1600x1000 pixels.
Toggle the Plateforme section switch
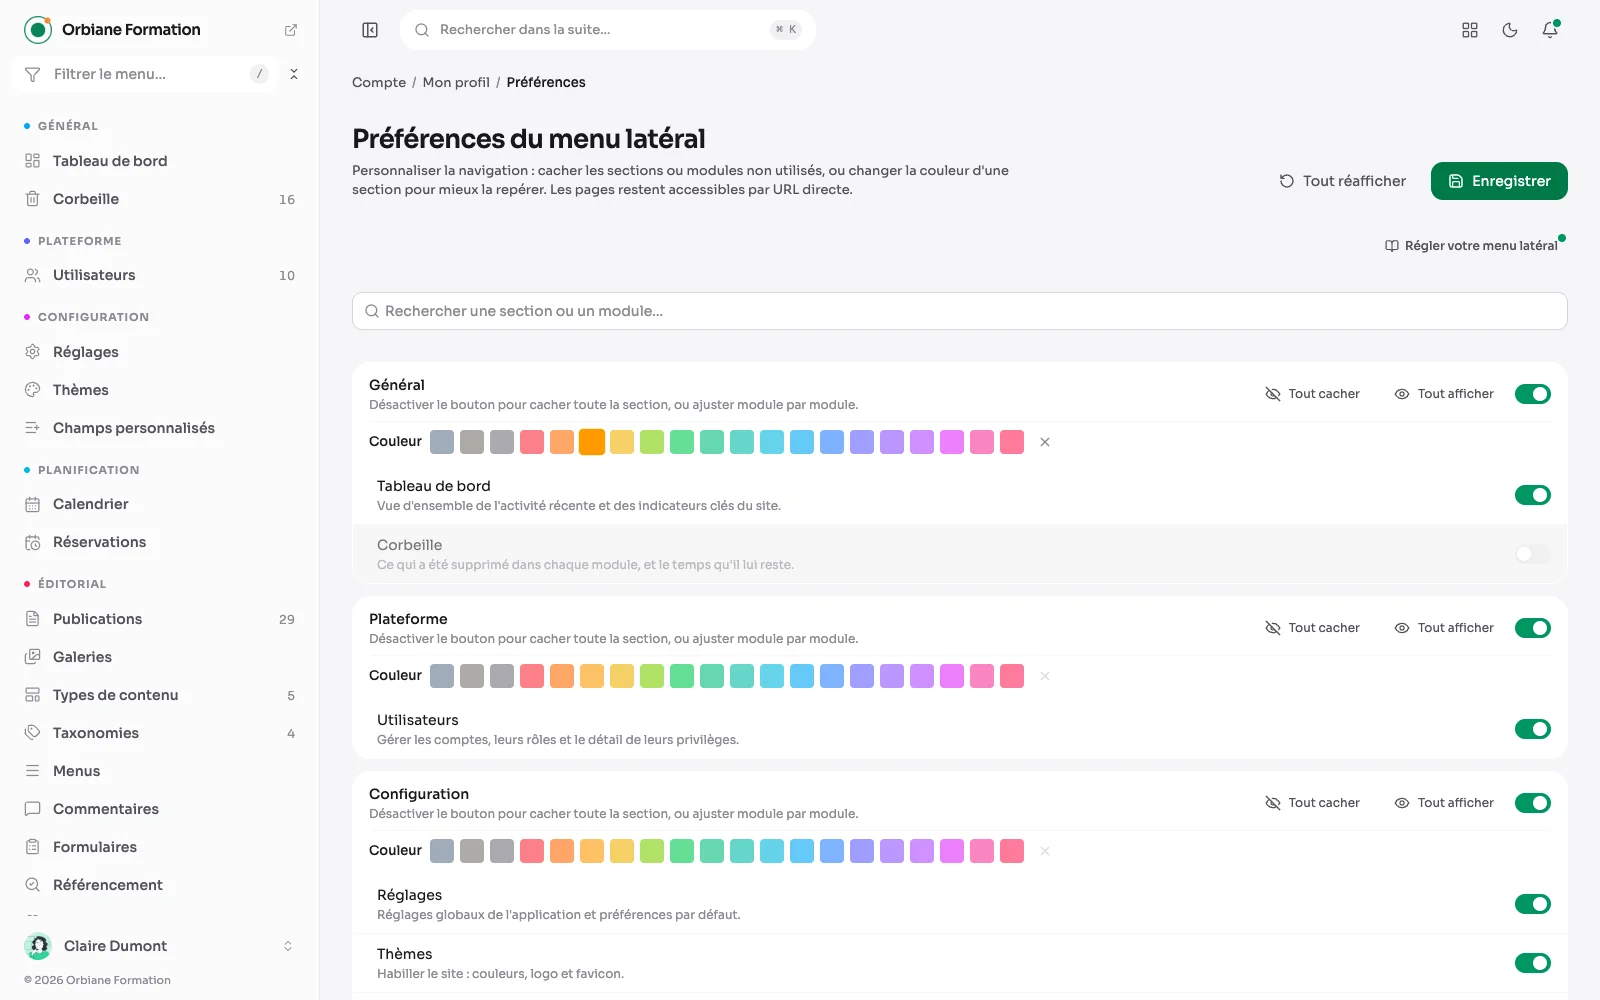[1532, 628]
